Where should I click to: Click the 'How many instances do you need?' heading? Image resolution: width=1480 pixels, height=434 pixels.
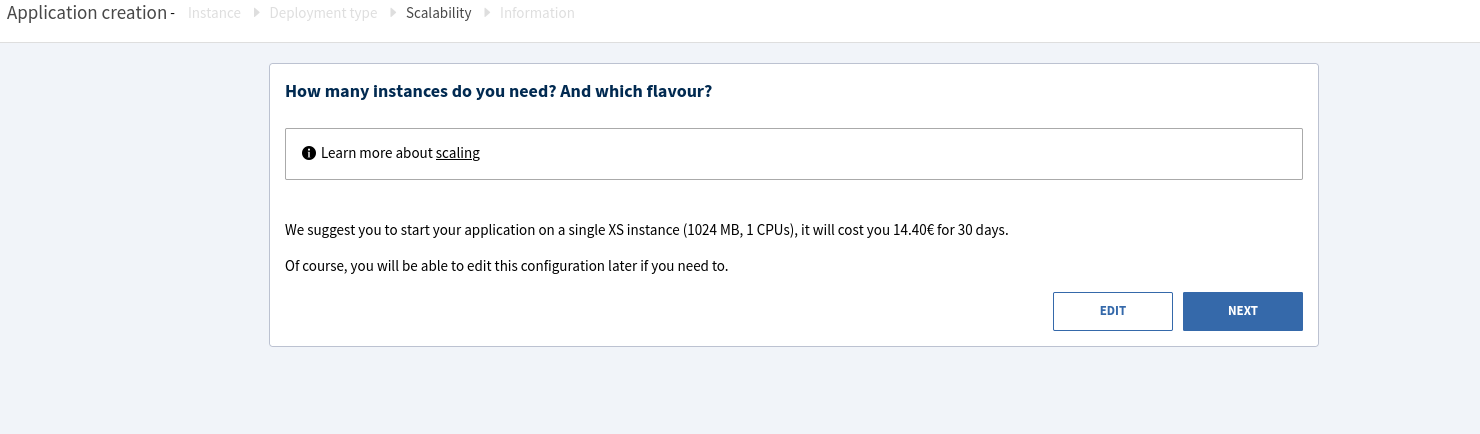(x=420, y=92)
